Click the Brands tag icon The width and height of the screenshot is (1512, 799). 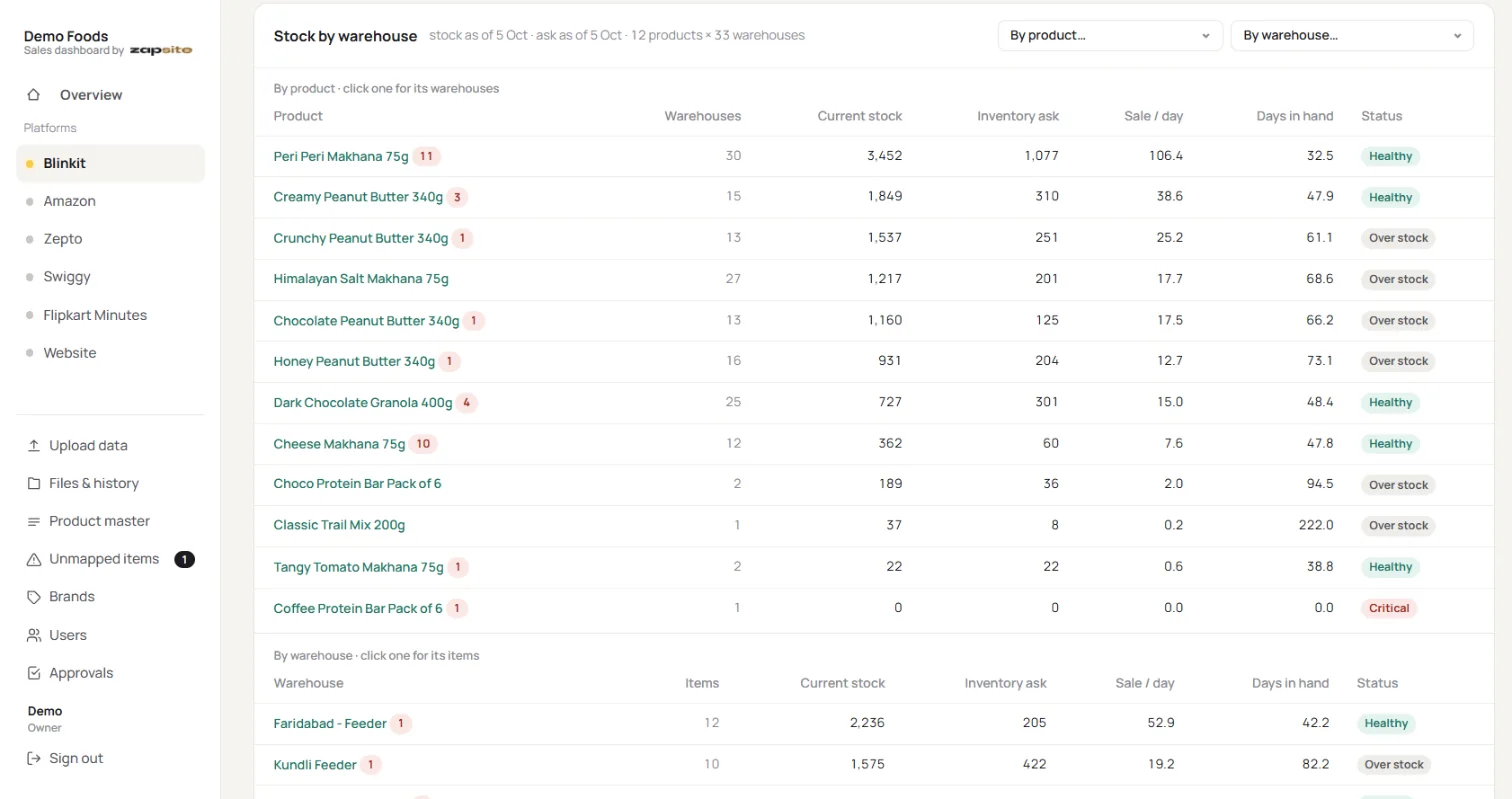coord(34,597)
